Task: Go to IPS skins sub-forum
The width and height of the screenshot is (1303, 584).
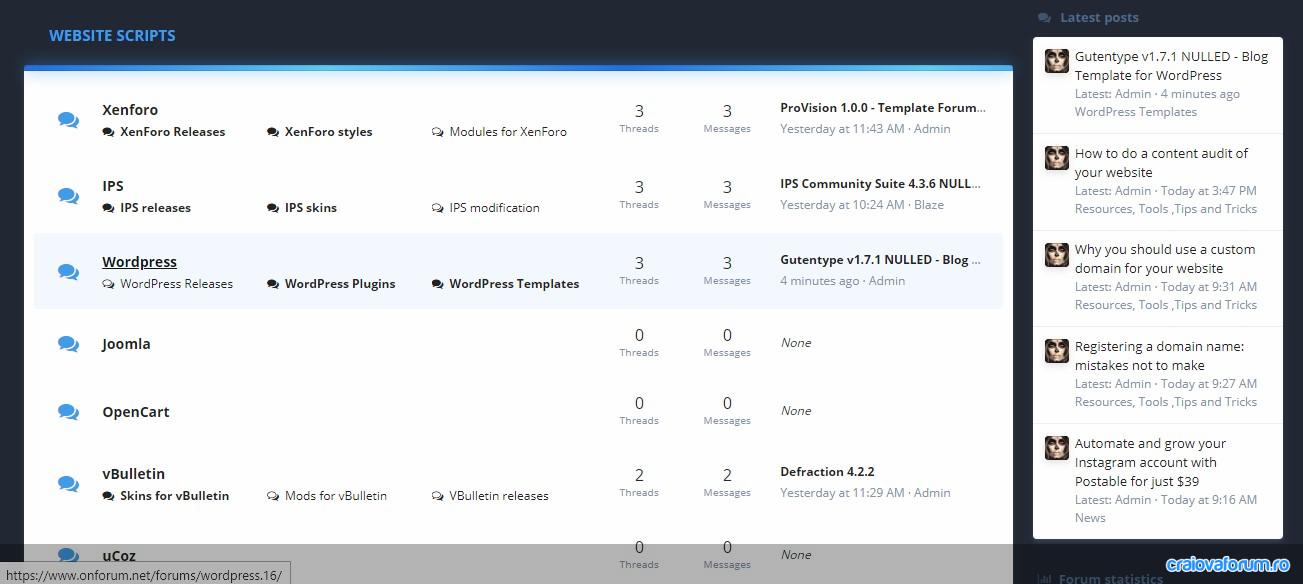Action: 311,208
